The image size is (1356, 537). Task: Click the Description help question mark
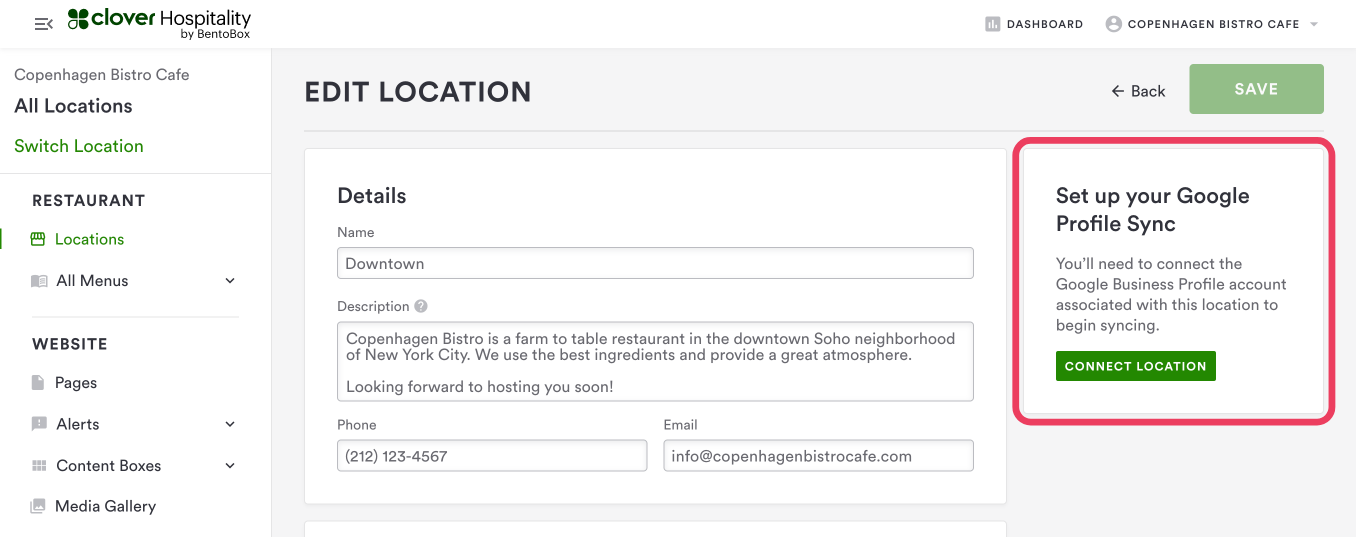421,306
